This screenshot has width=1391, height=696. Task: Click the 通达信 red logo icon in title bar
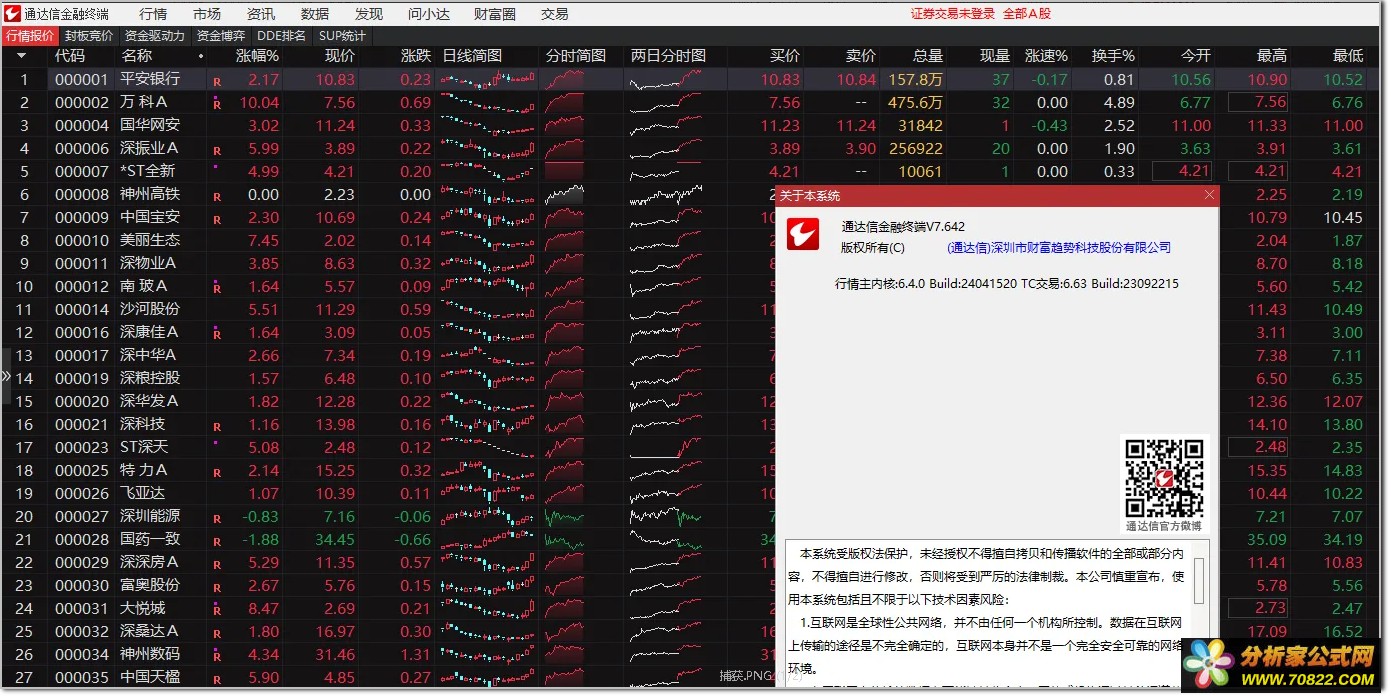pos(11,13)
